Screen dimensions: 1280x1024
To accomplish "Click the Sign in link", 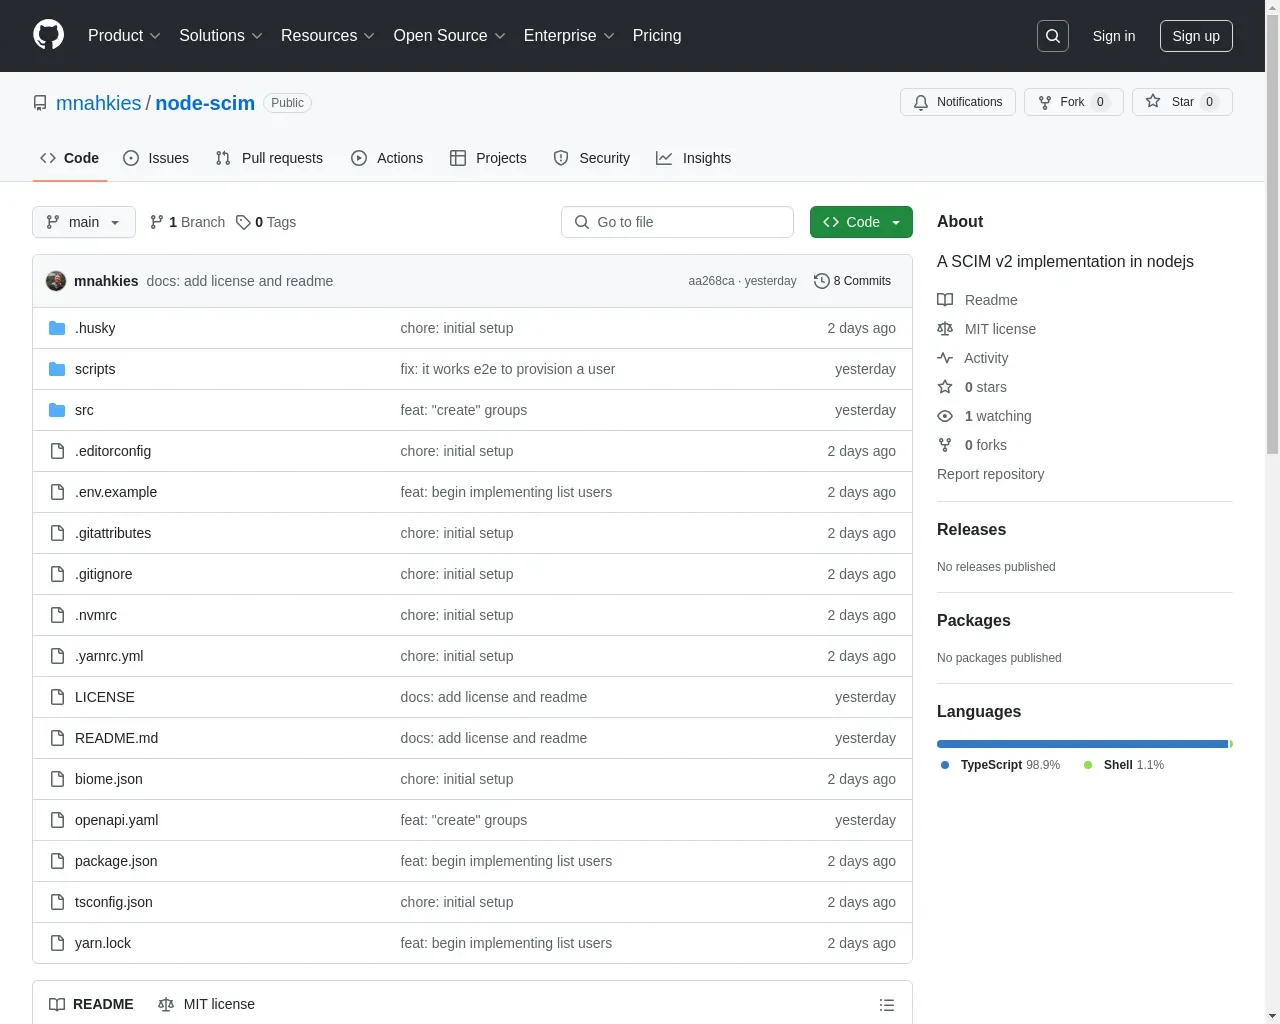I will (x=1114, y=36).
